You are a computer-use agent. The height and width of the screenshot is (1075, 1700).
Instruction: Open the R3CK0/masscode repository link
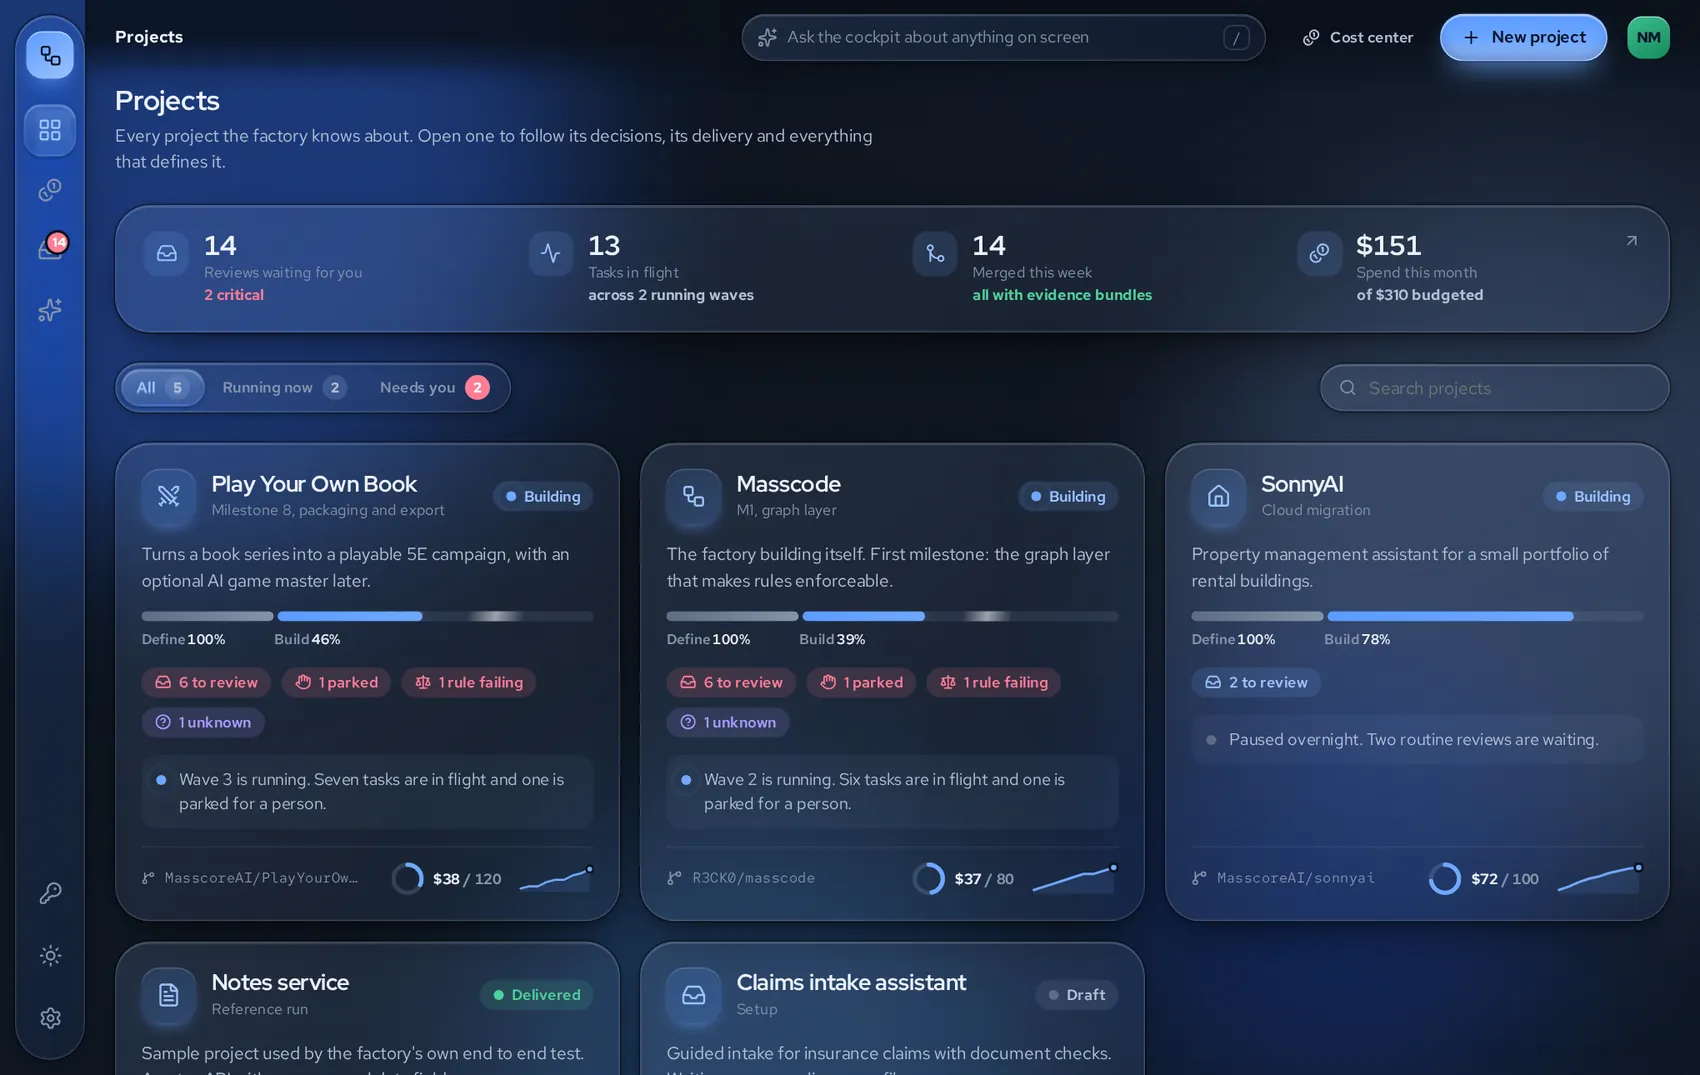click(741, 878)
